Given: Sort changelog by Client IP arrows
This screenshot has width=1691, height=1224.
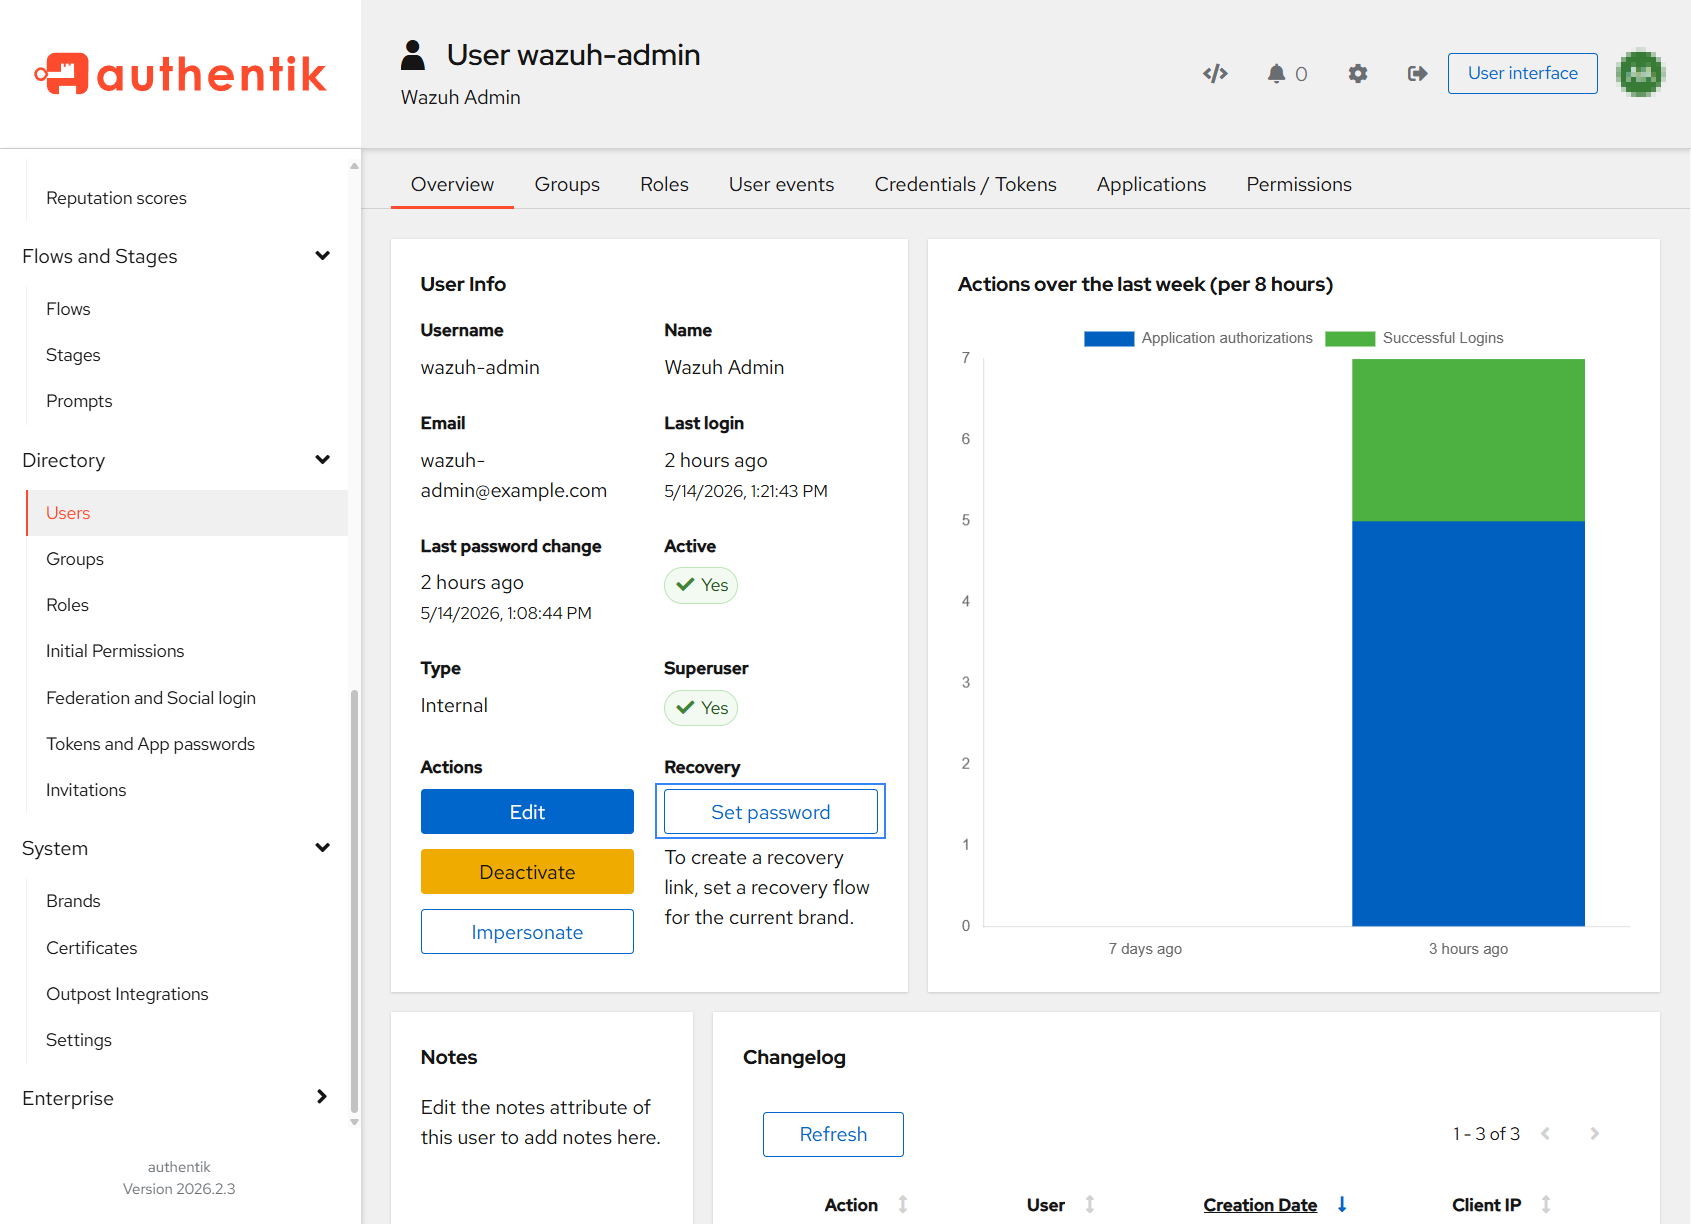Looking at the screenshot, I should (1546, 1205).
